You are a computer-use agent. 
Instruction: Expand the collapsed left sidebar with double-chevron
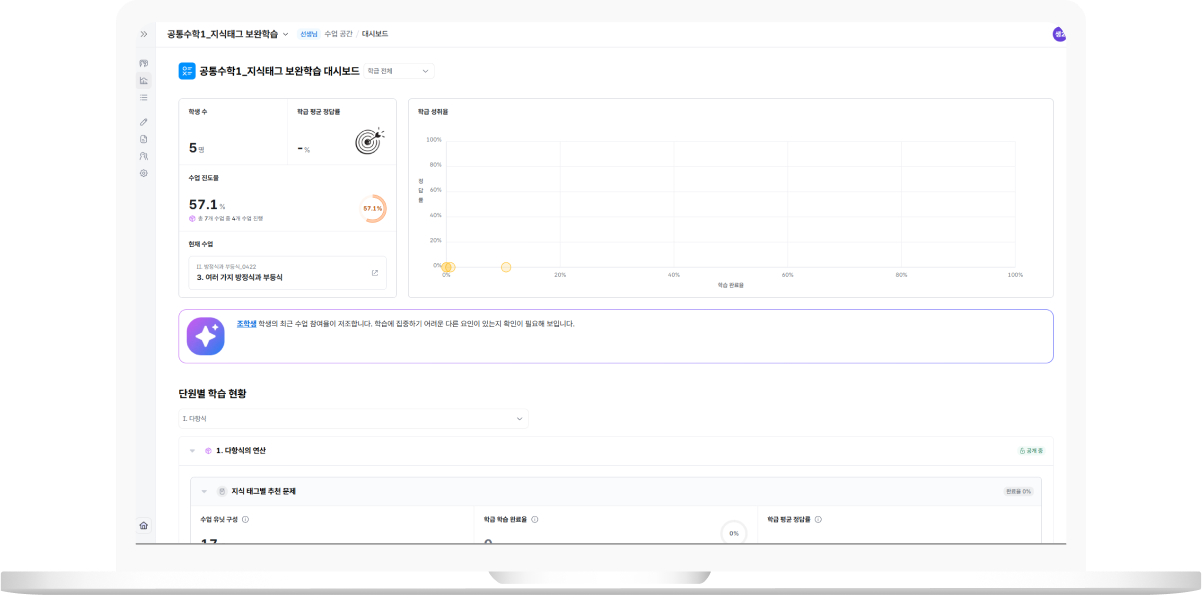143,34
